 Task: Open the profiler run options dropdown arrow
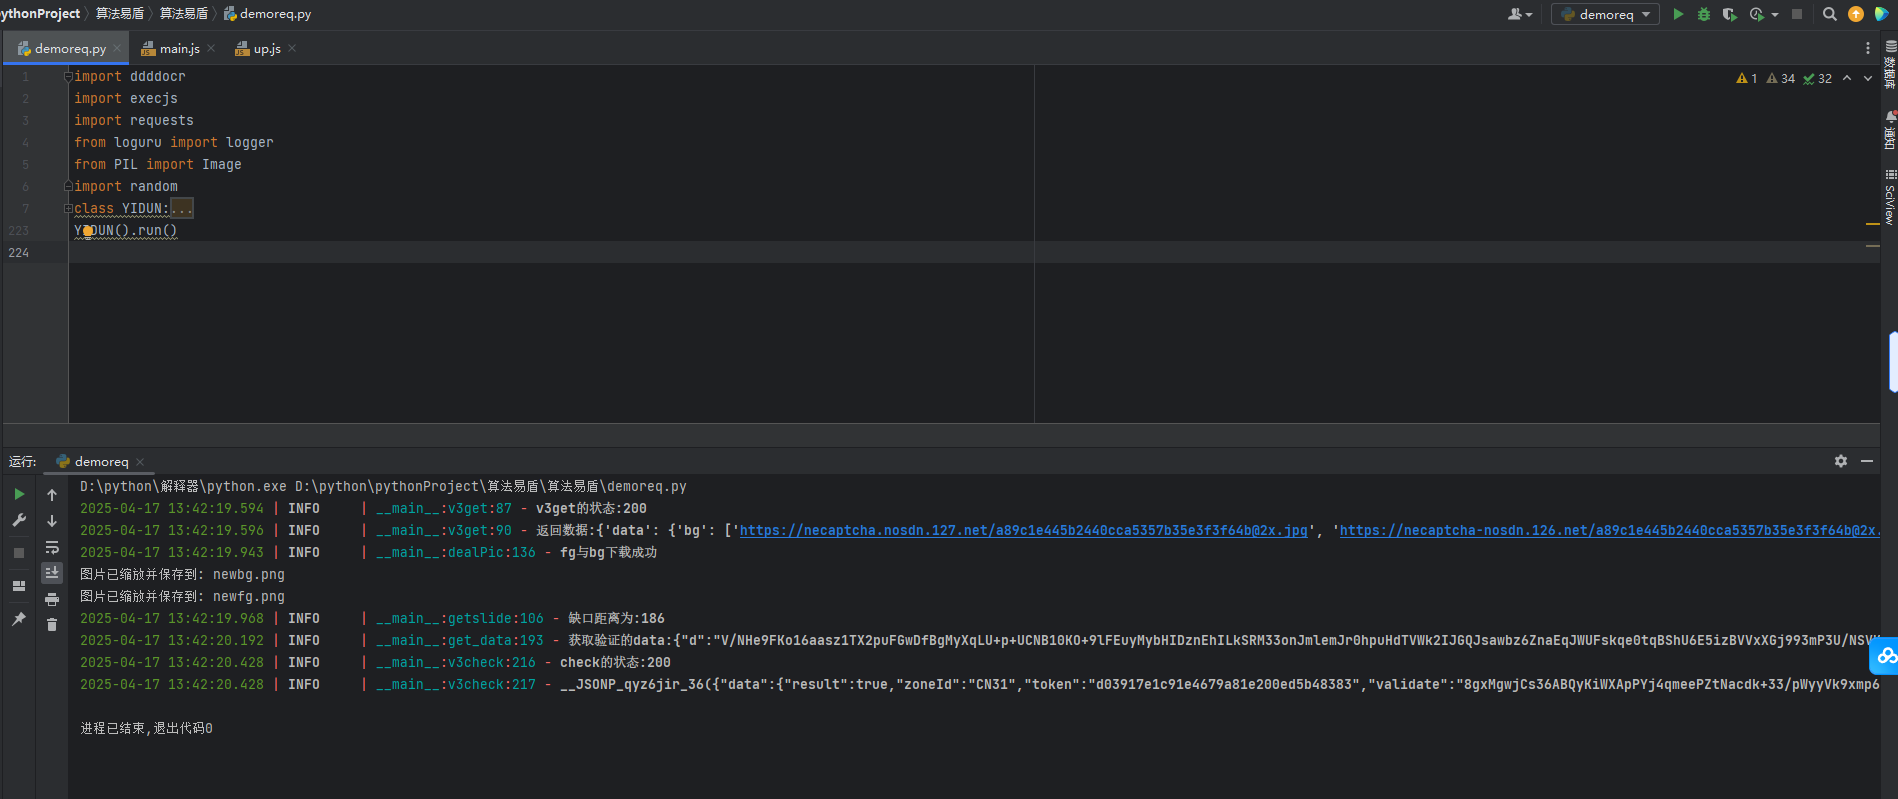pos(1775,14)
